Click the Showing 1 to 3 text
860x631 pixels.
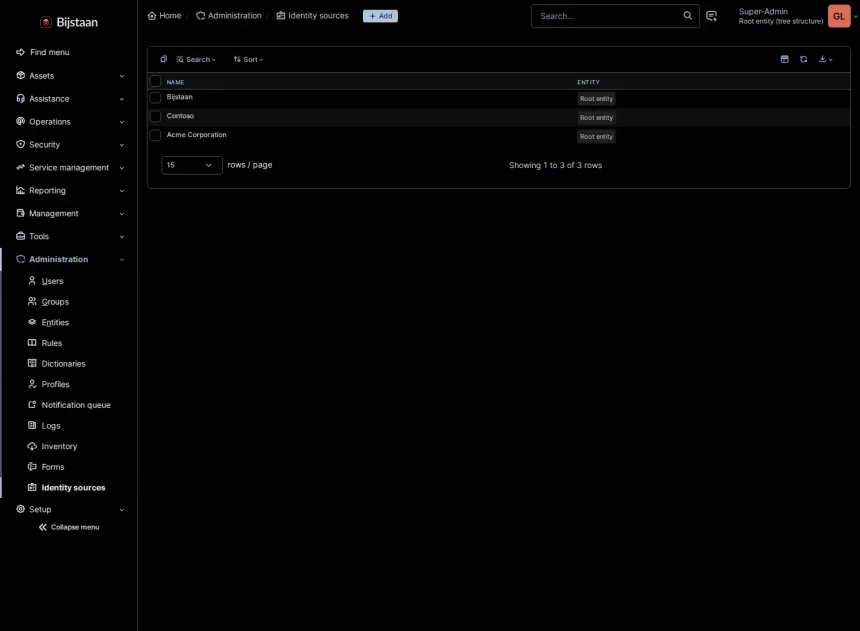pyautogui.click(x=555, y=165)
